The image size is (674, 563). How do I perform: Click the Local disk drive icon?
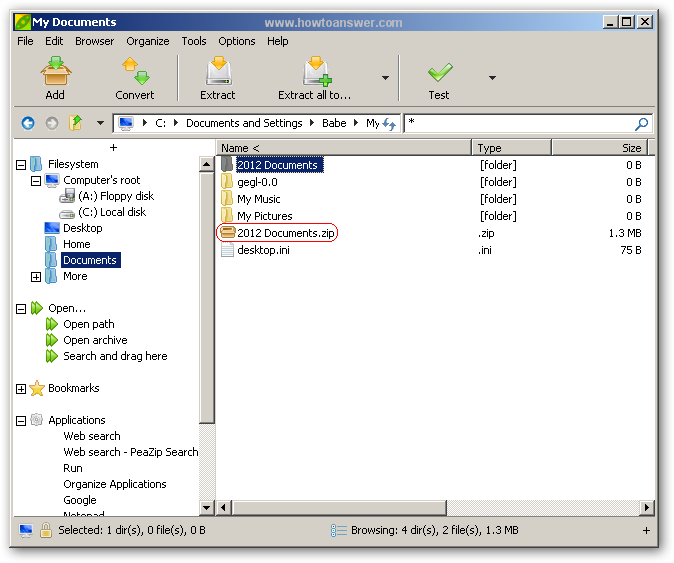pos(67,213)
